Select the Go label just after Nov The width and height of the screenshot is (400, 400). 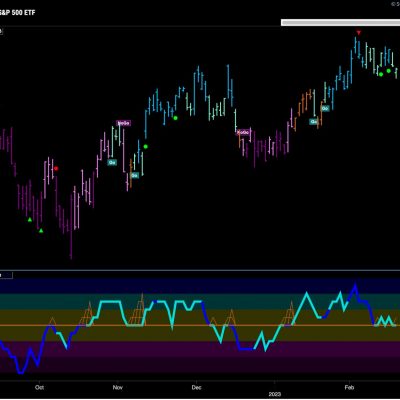[x=134, y=175]
